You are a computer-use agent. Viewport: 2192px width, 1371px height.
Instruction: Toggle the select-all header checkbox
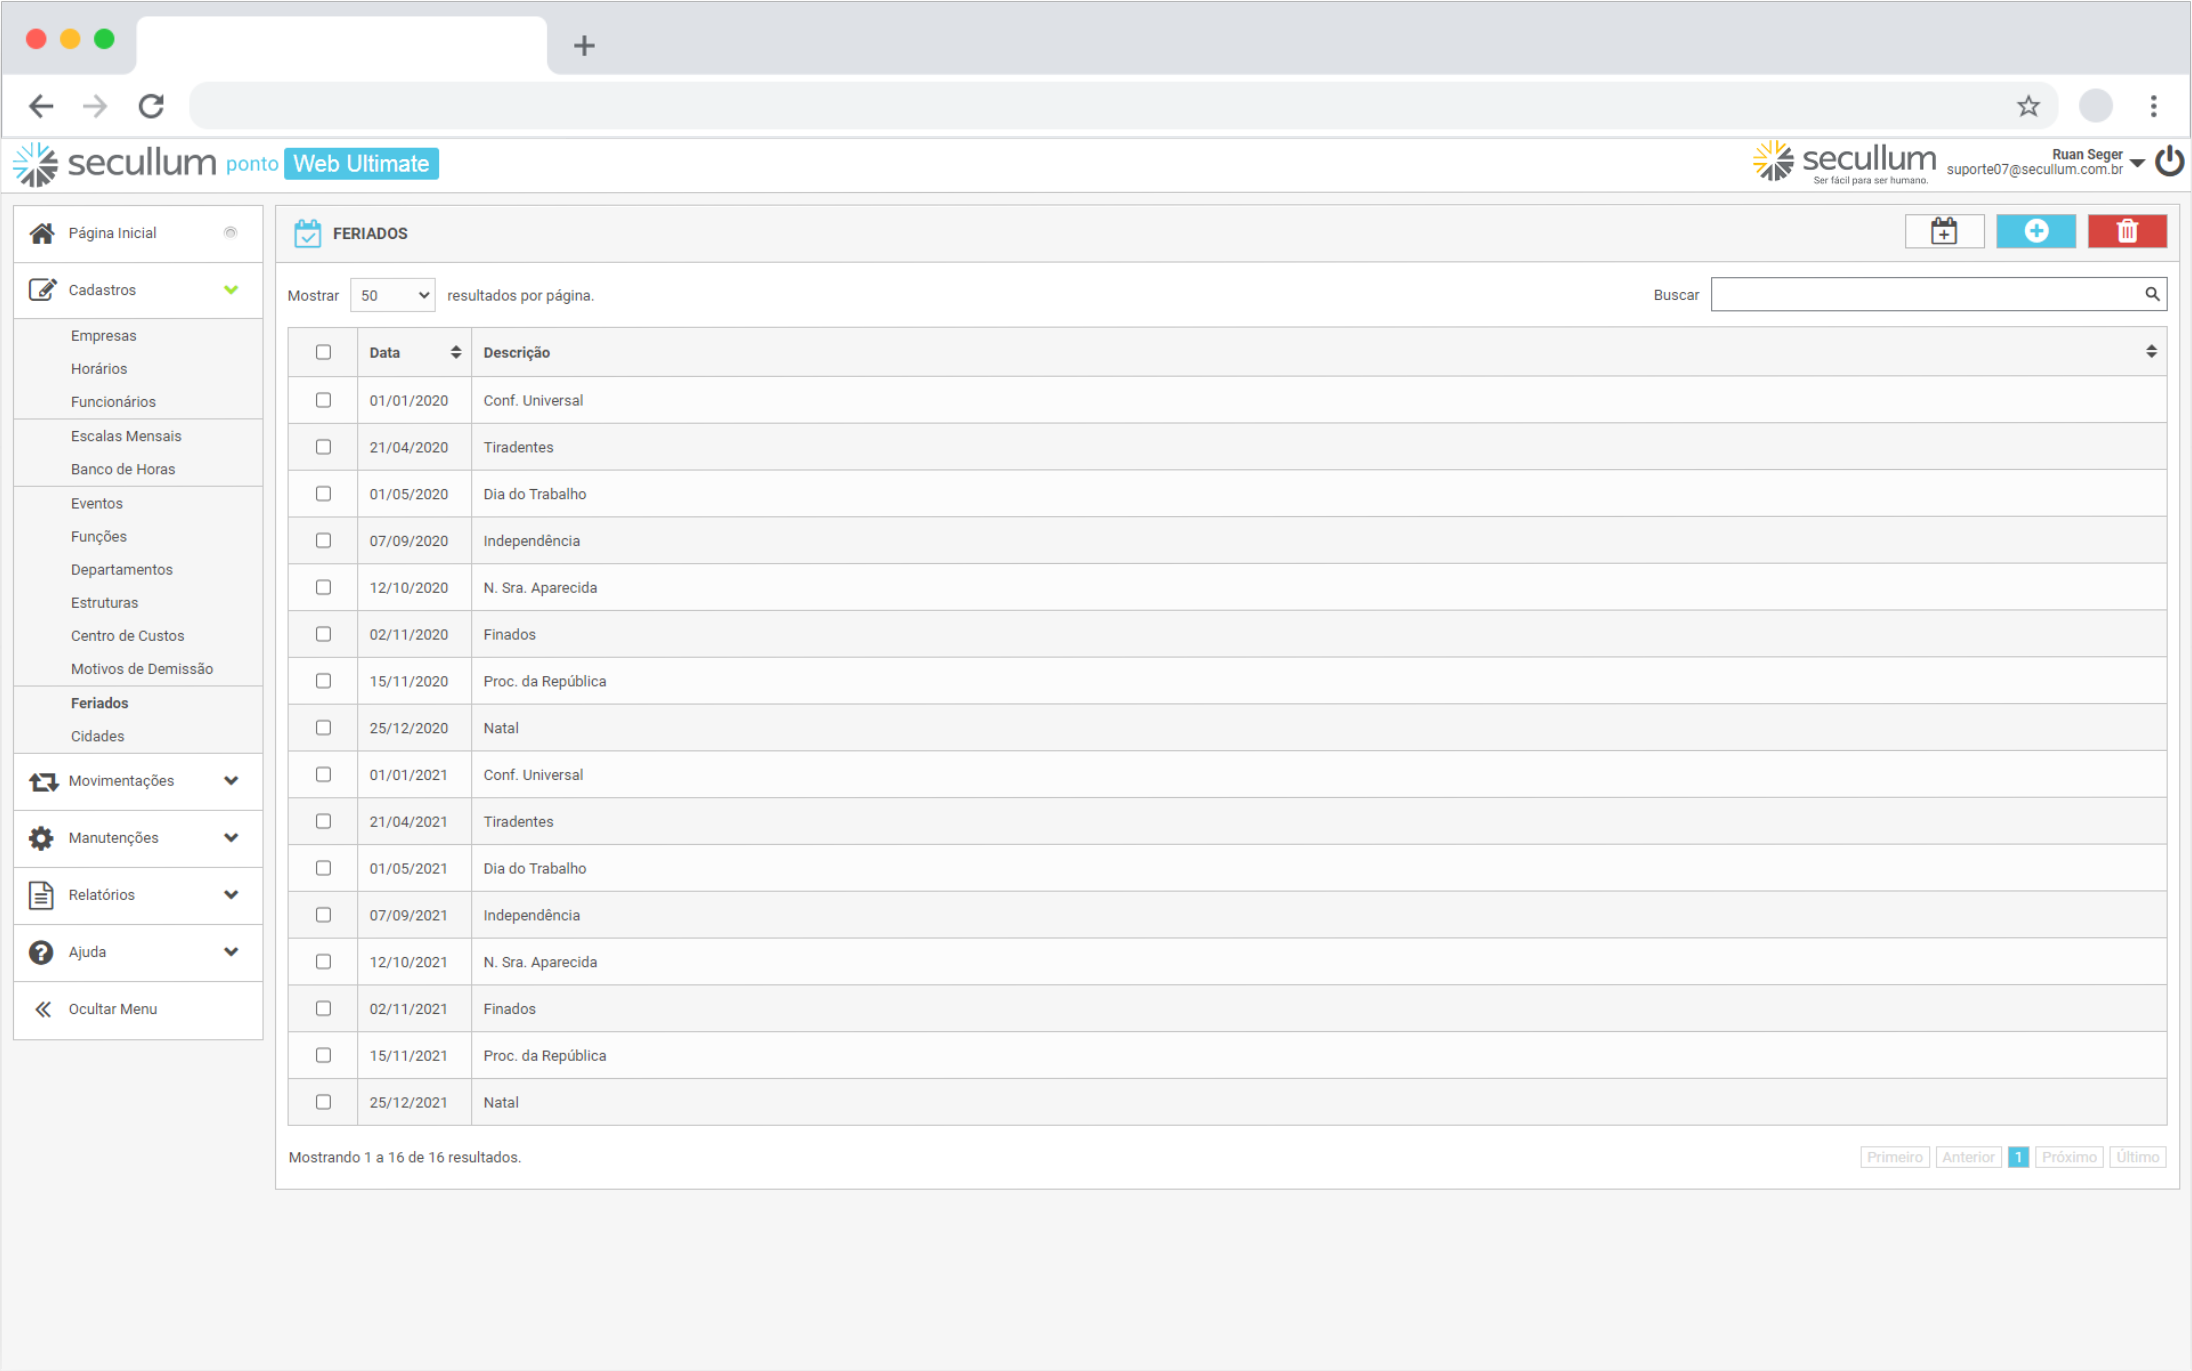[x=323, y=352]
